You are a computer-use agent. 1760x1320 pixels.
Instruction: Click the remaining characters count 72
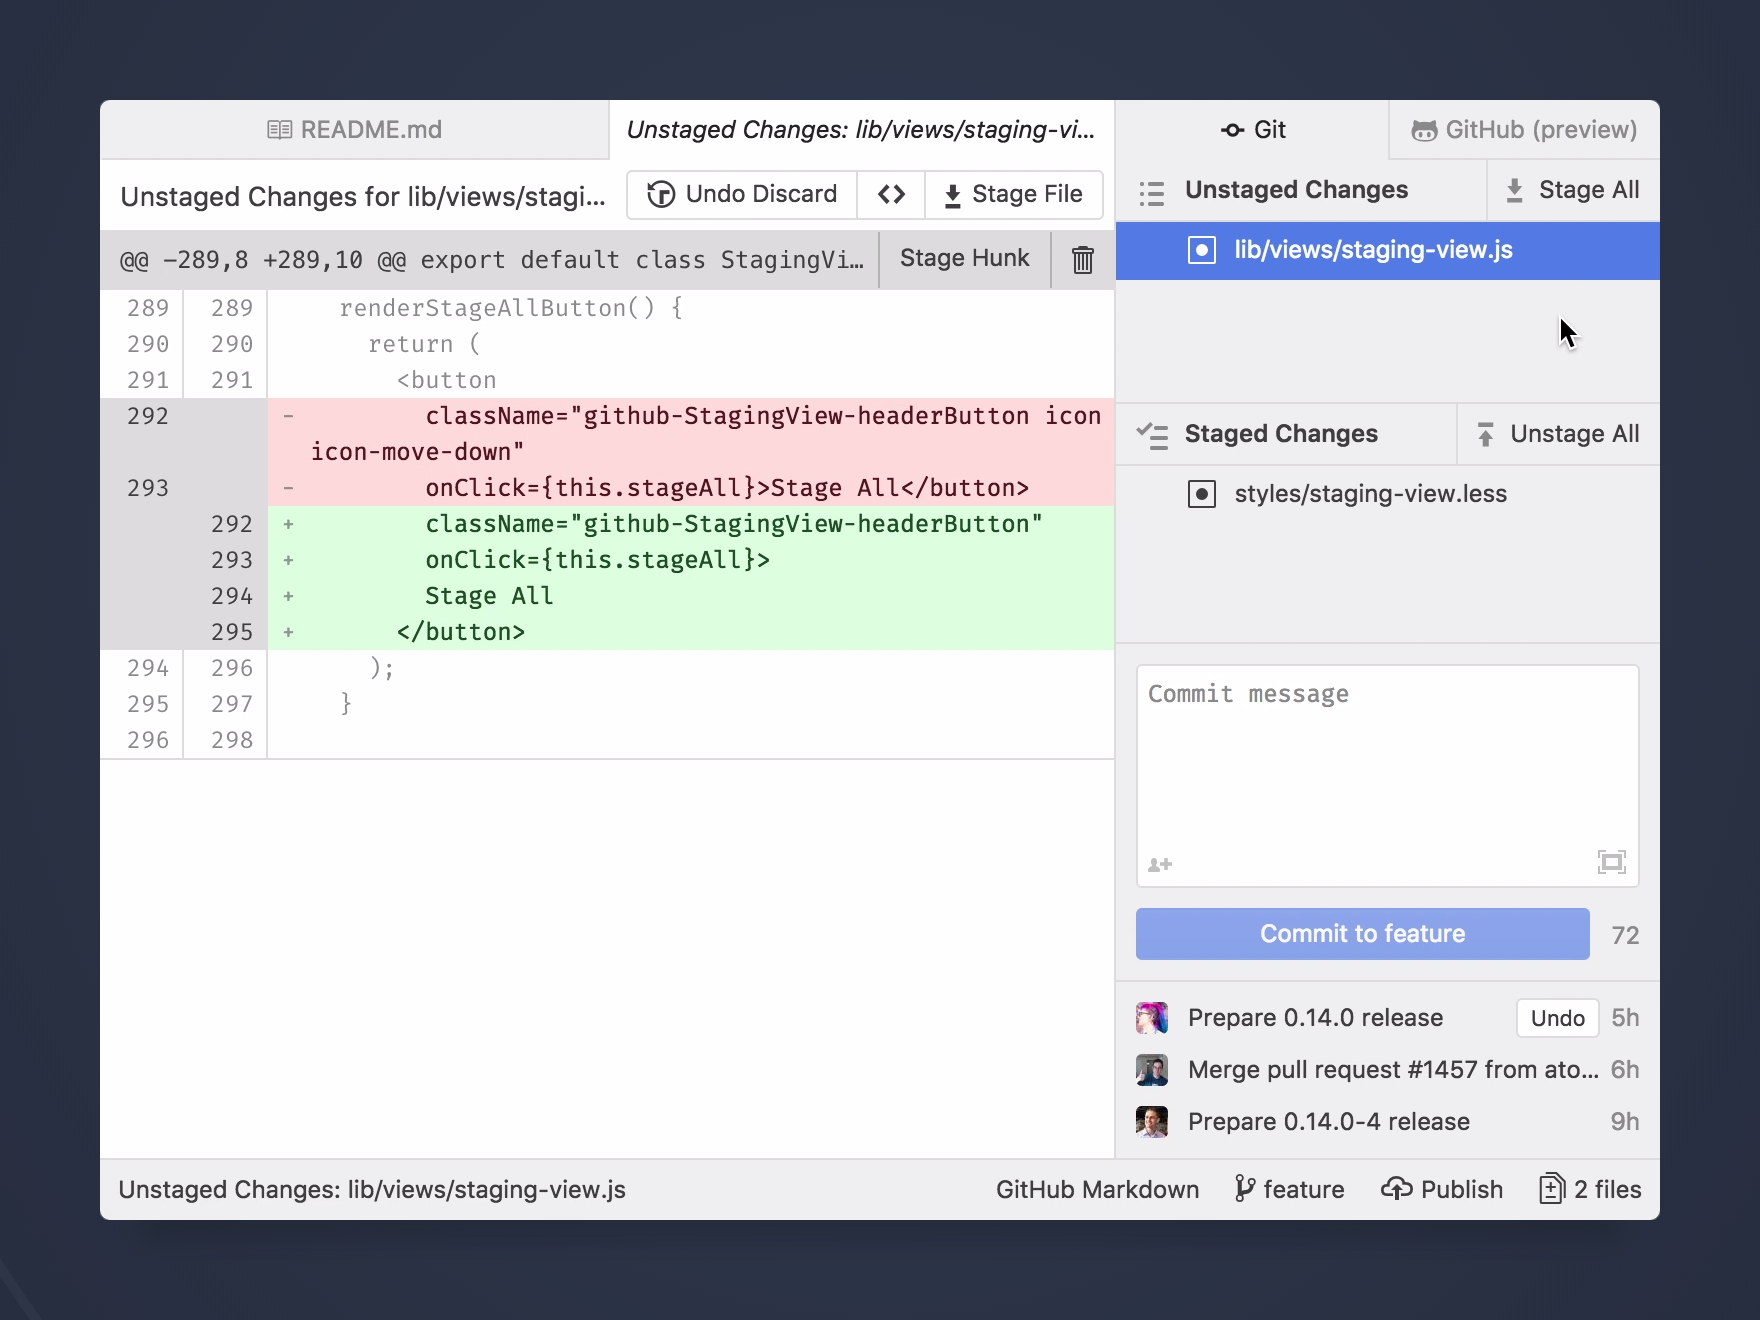[x=1625, y=935]
